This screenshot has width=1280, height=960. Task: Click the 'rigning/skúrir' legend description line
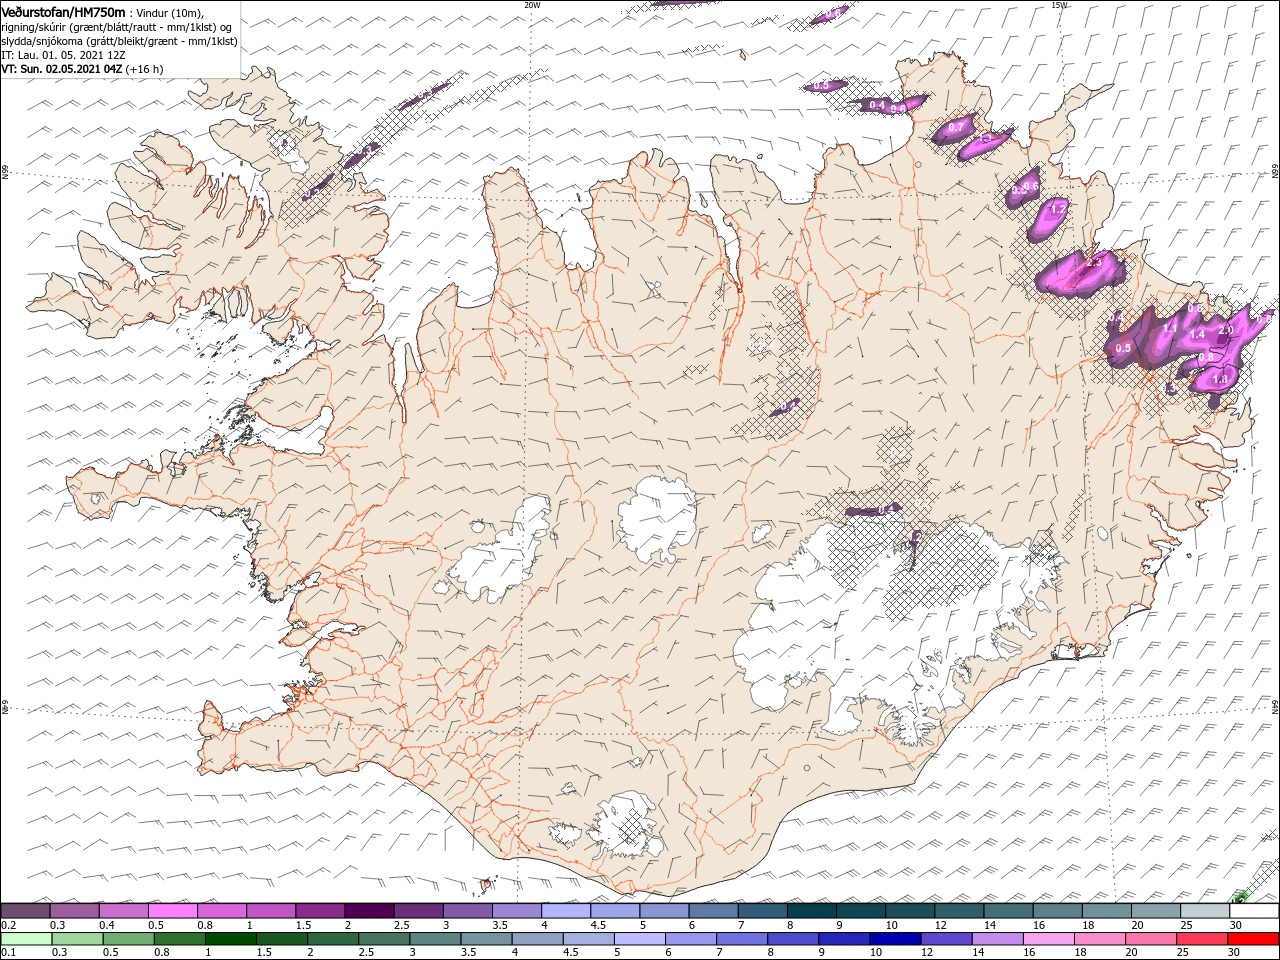(115, 27)
